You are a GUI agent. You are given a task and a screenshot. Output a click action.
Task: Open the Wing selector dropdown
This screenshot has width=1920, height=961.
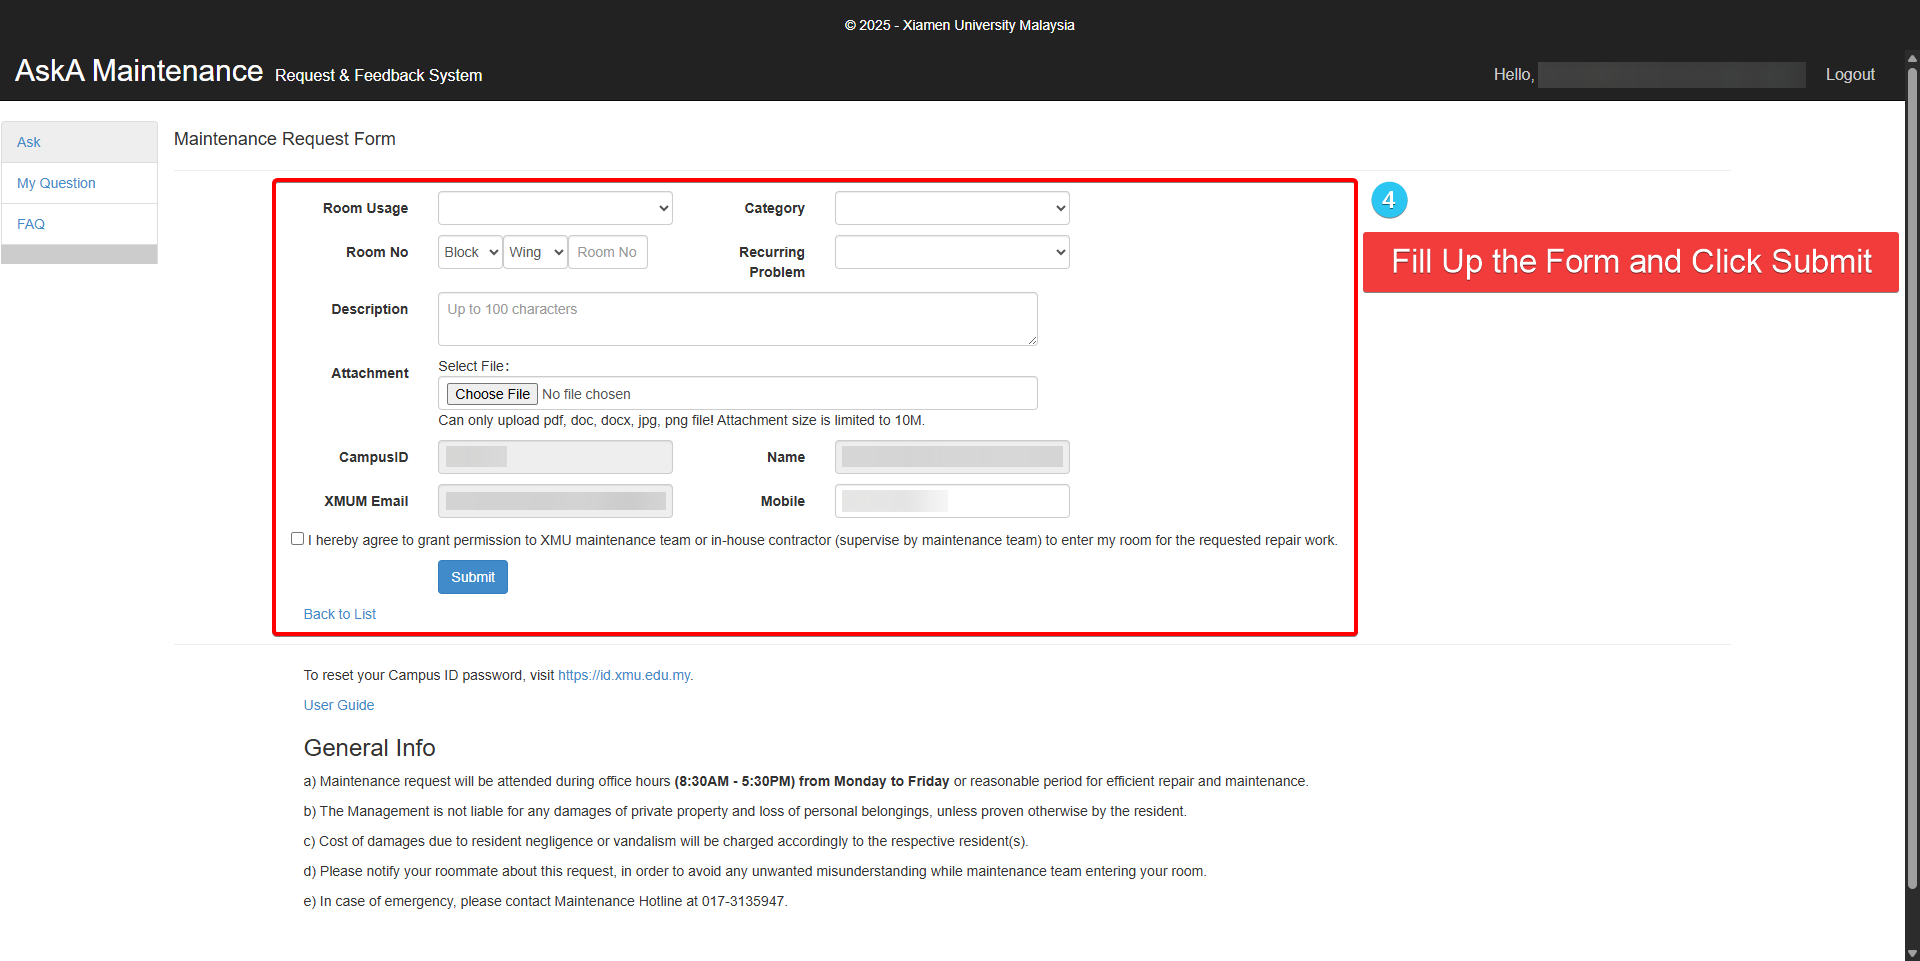[x=535, y=252]
